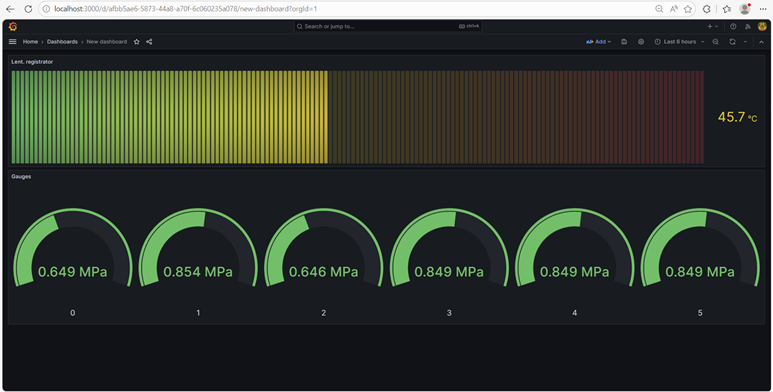Expand the refresh interval dropdown arrow
The height and width of the screenshot is (392, 773).
point(745,42)
